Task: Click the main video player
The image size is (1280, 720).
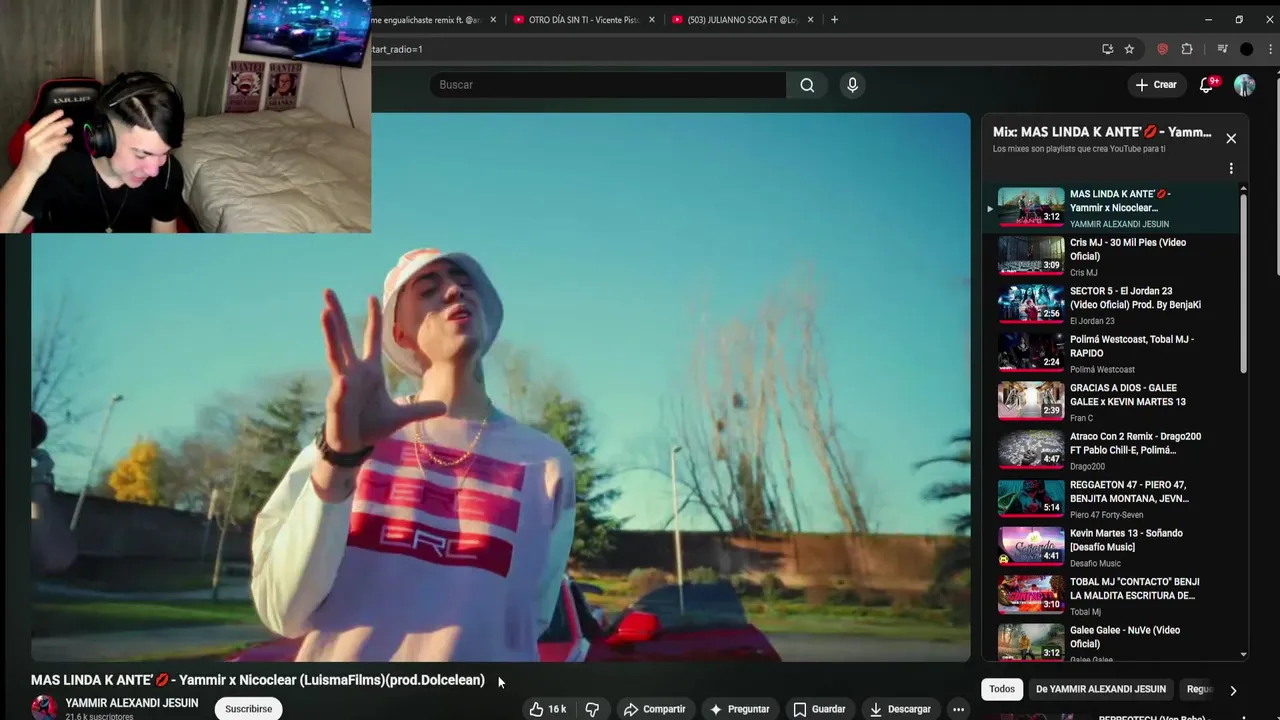Action: 500,387
